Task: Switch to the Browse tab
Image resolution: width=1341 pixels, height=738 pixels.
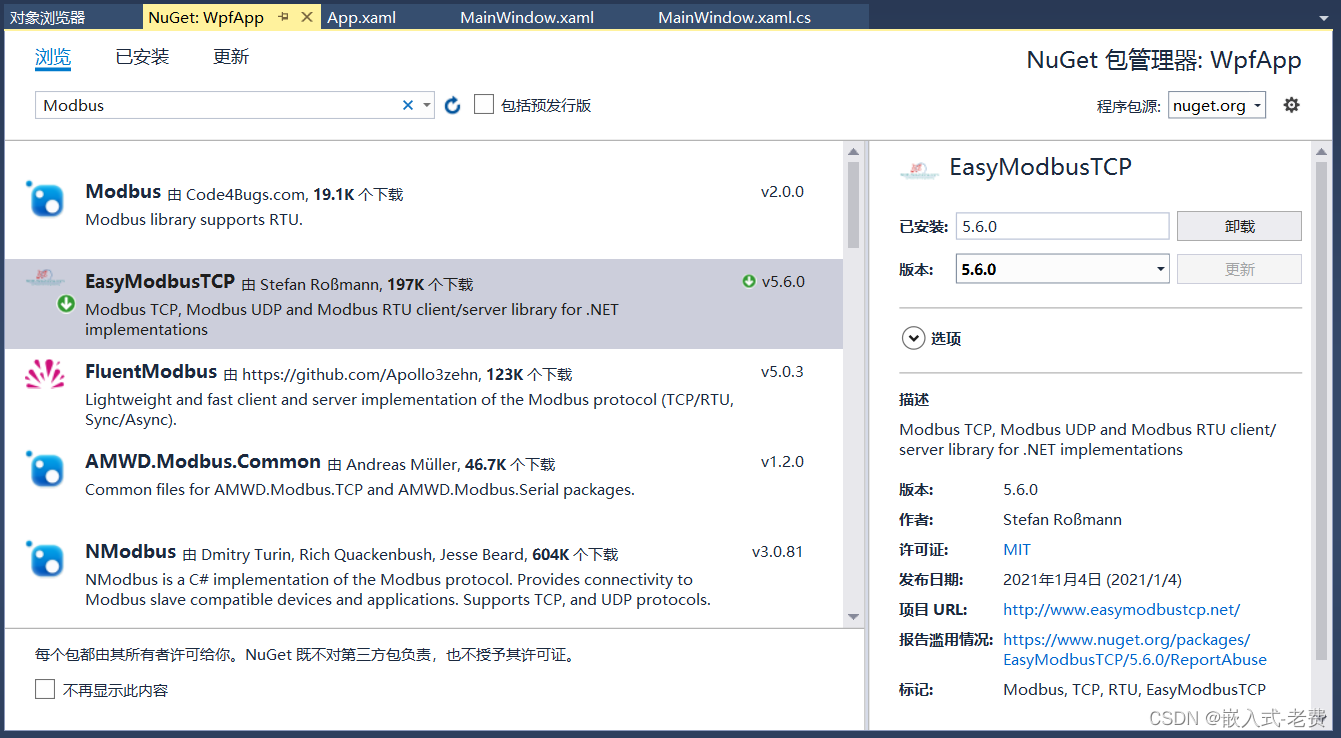Action: 53,57
